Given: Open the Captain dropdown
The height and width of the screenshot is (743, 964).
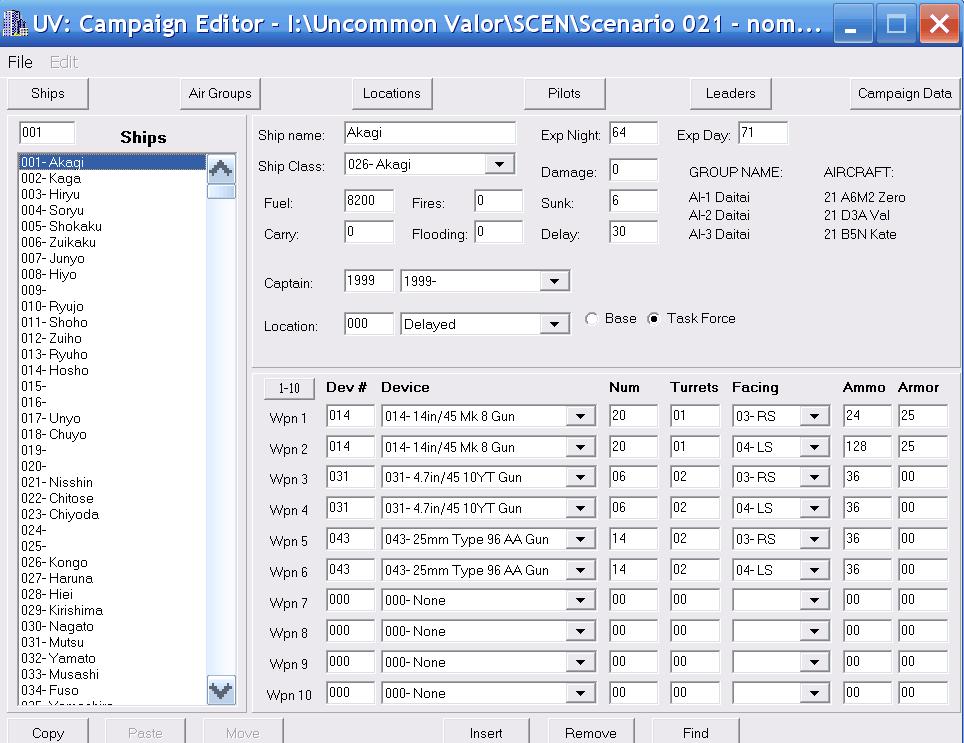Looking at the screenshot, I should click(555, 281).
